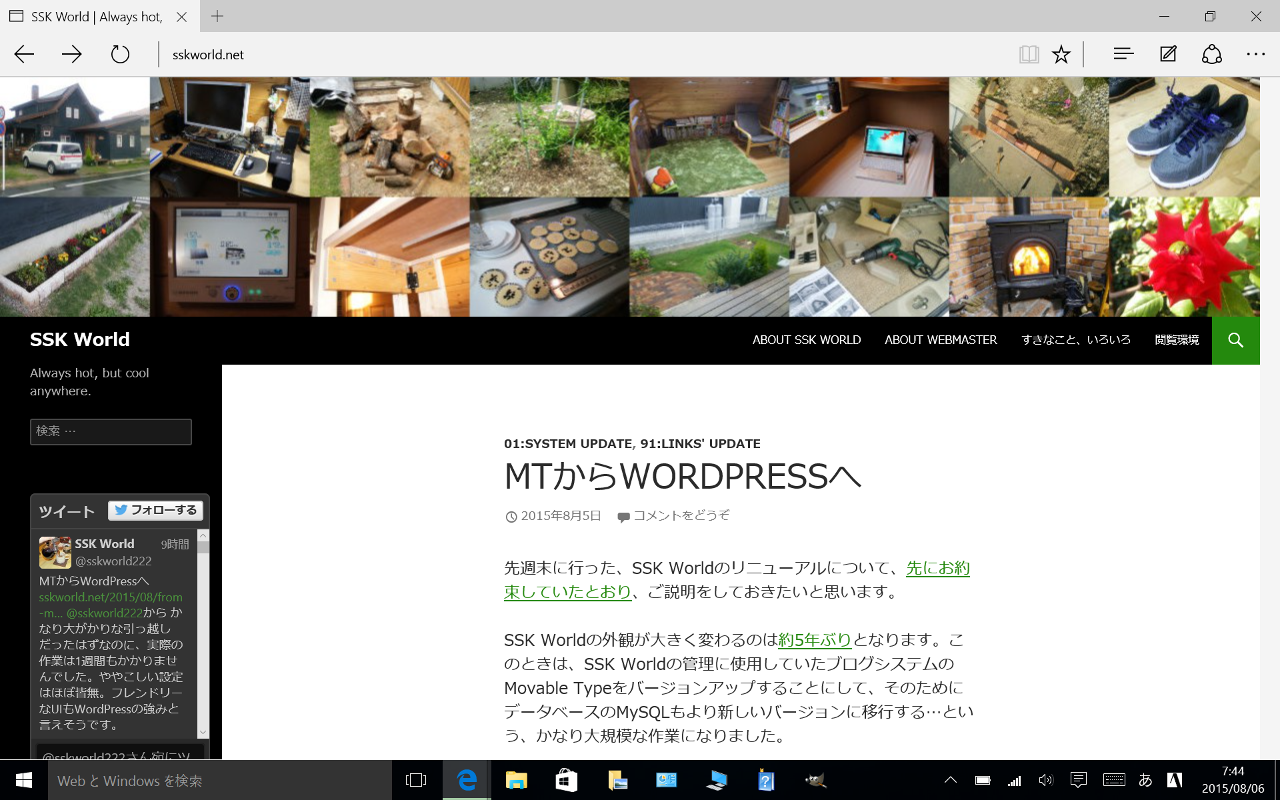
Task: Check the battery status tray icon
Action: click(x=983, y=780)
